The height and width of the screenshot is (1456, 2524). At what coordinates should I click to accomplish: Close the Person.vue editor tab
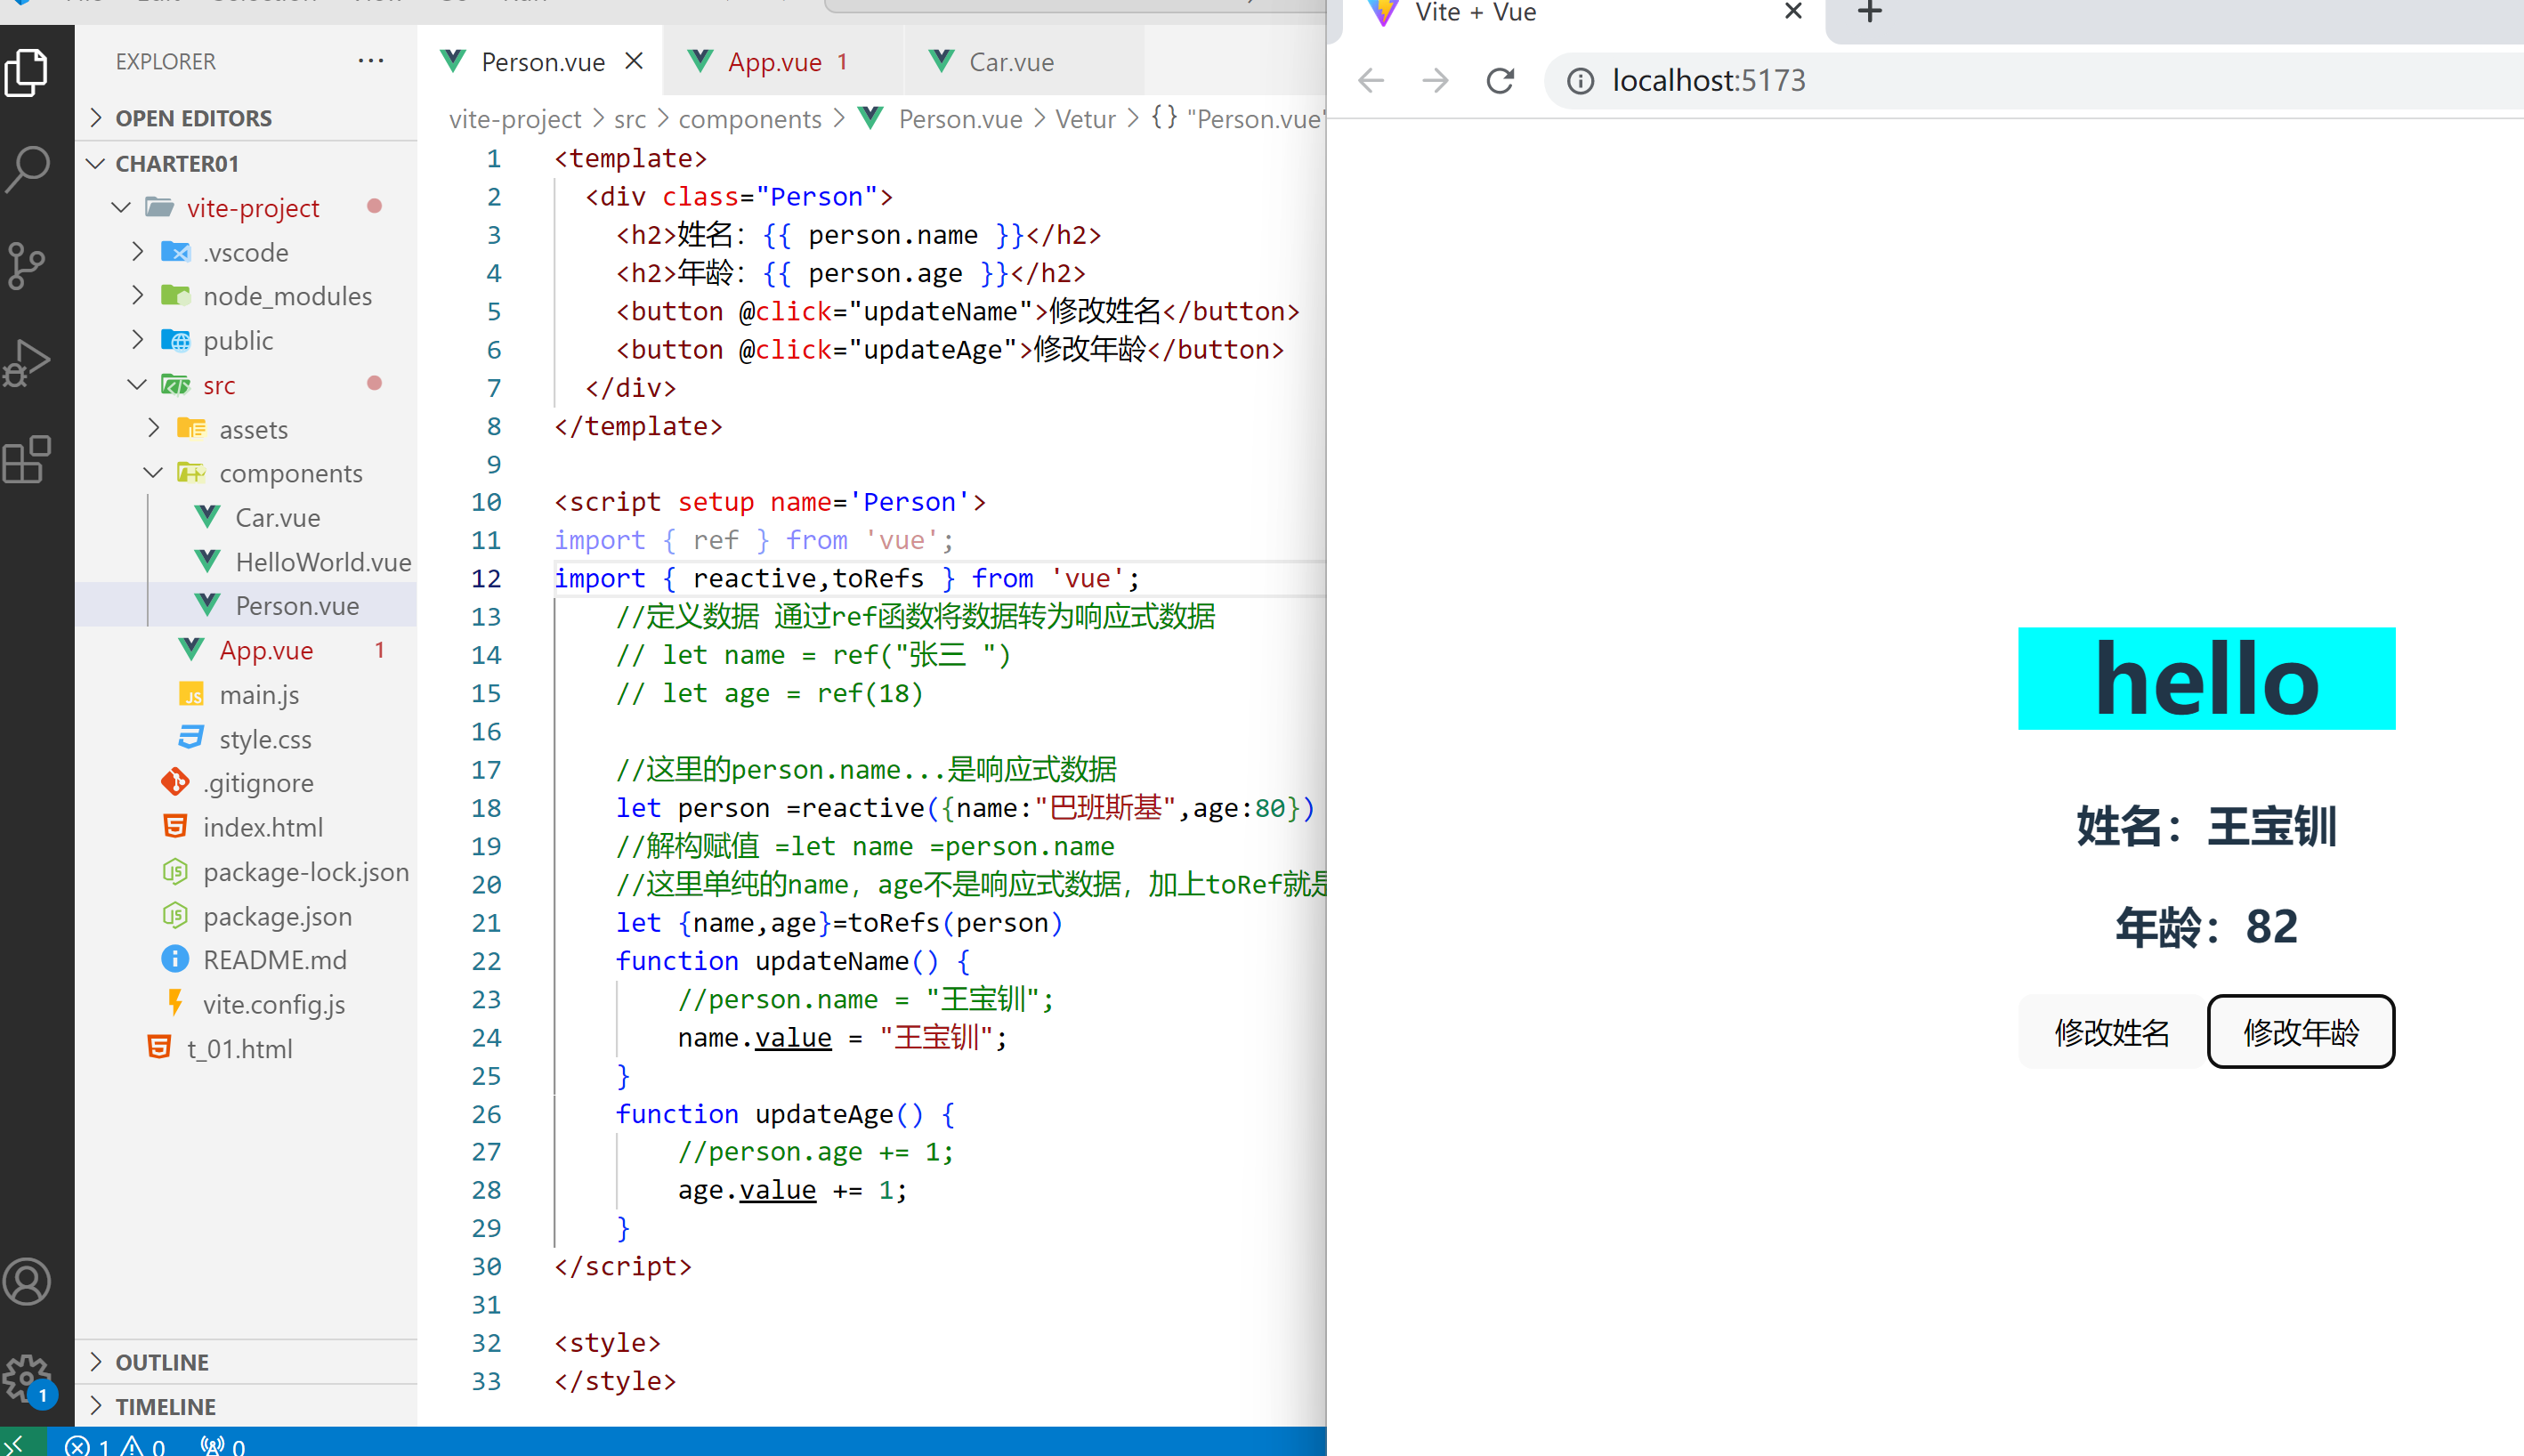coord(634,61)
